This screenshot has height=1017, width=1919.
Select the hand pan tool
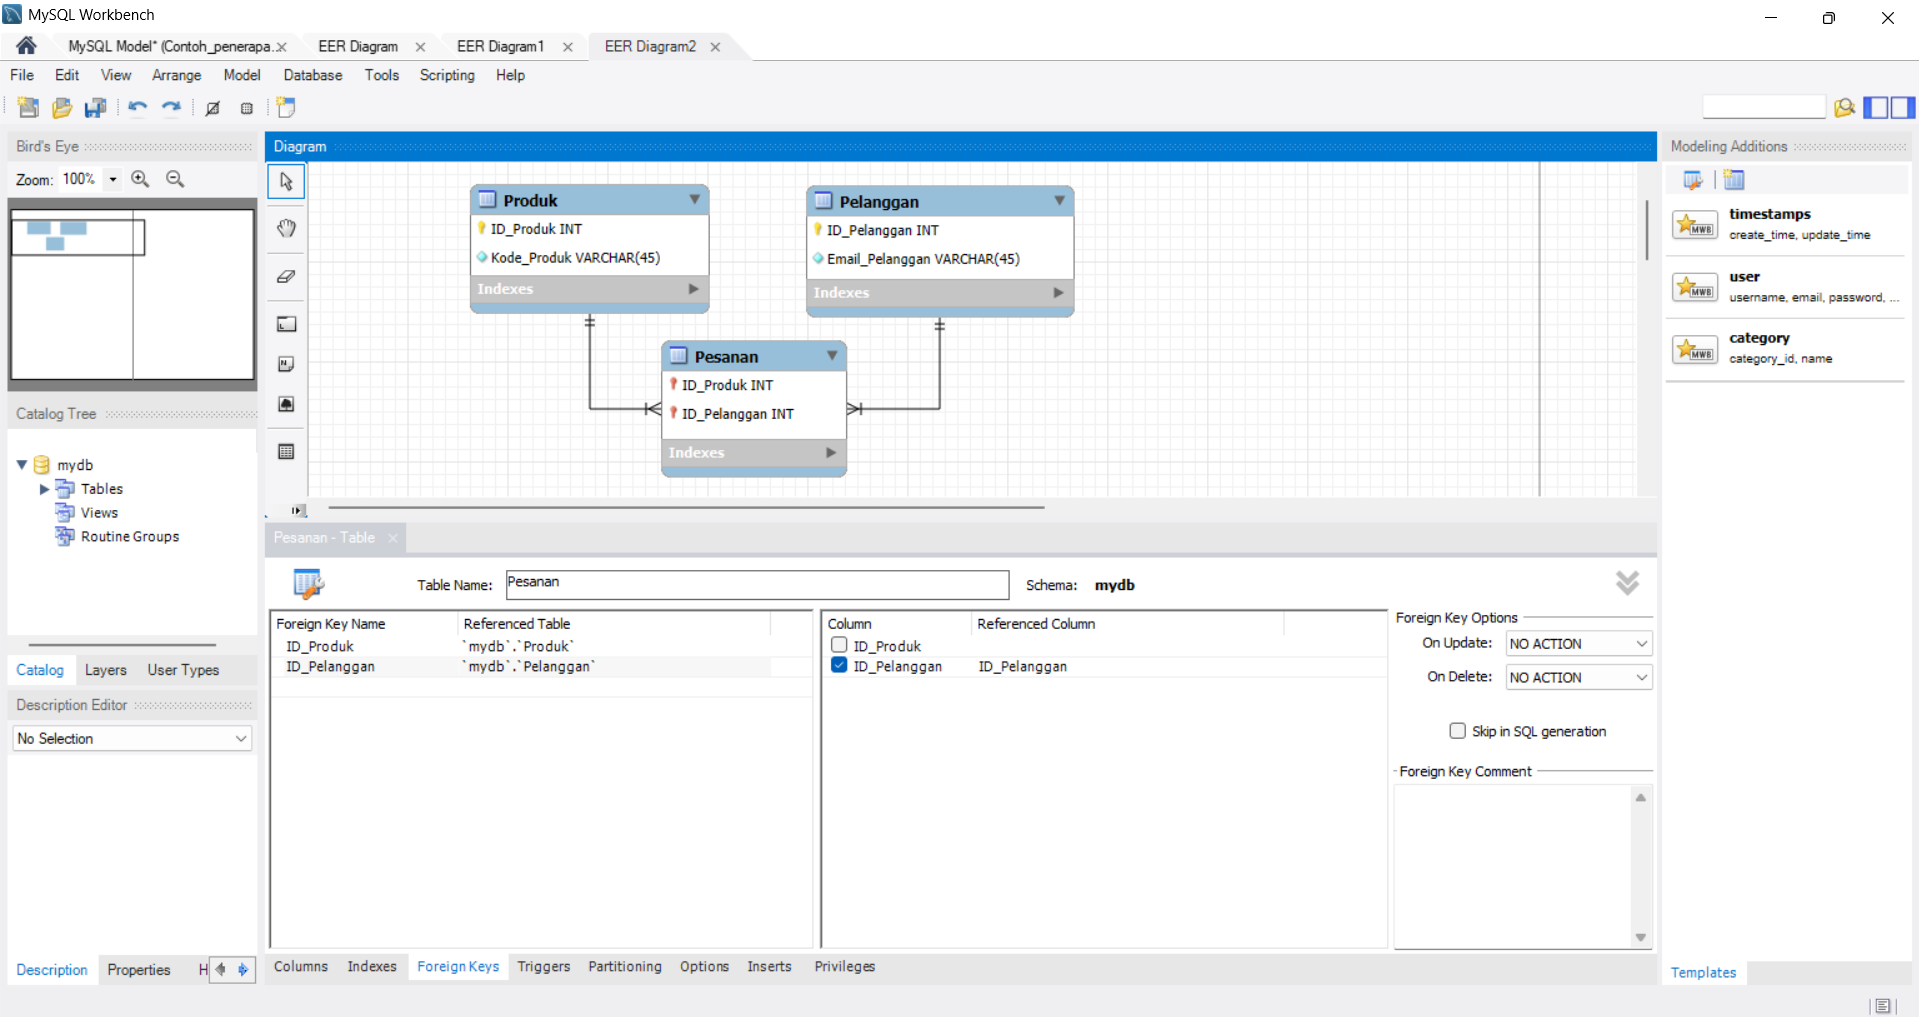pos(287,228)
